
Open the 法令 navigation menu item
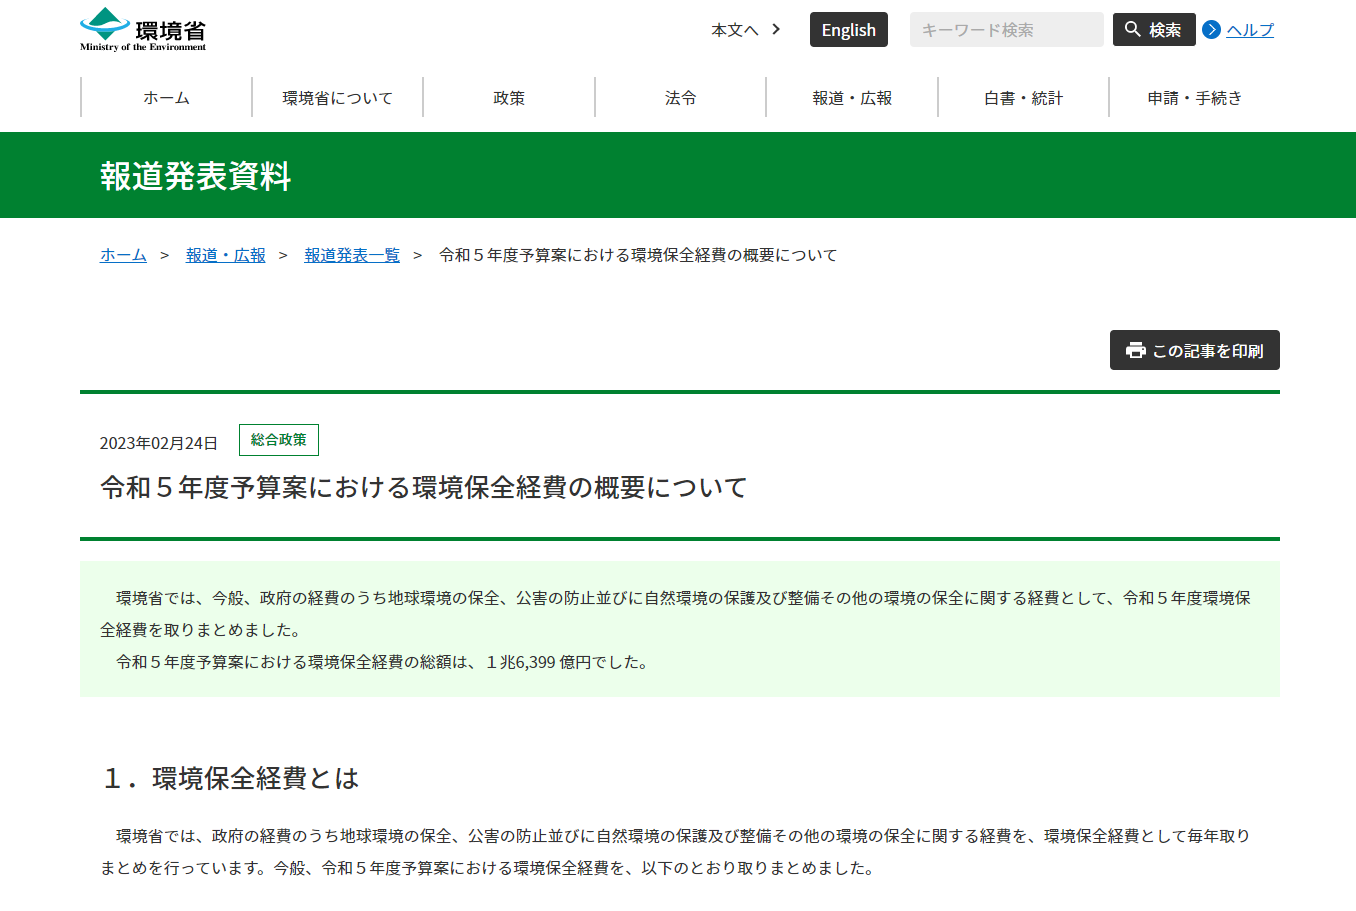(680, 97)
